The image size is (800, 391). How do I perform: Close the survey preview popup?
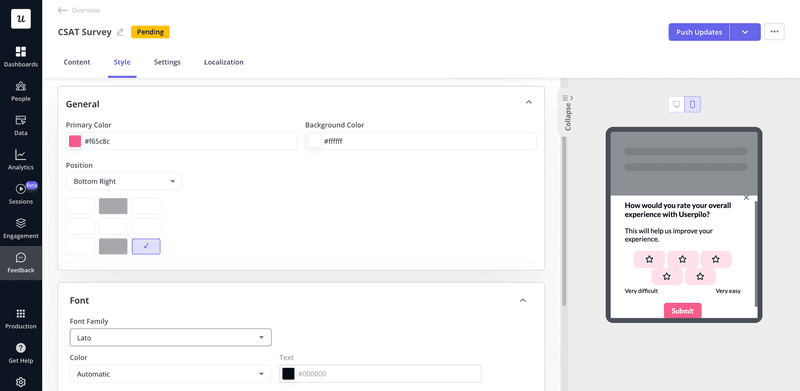click(x=746, y=198)
